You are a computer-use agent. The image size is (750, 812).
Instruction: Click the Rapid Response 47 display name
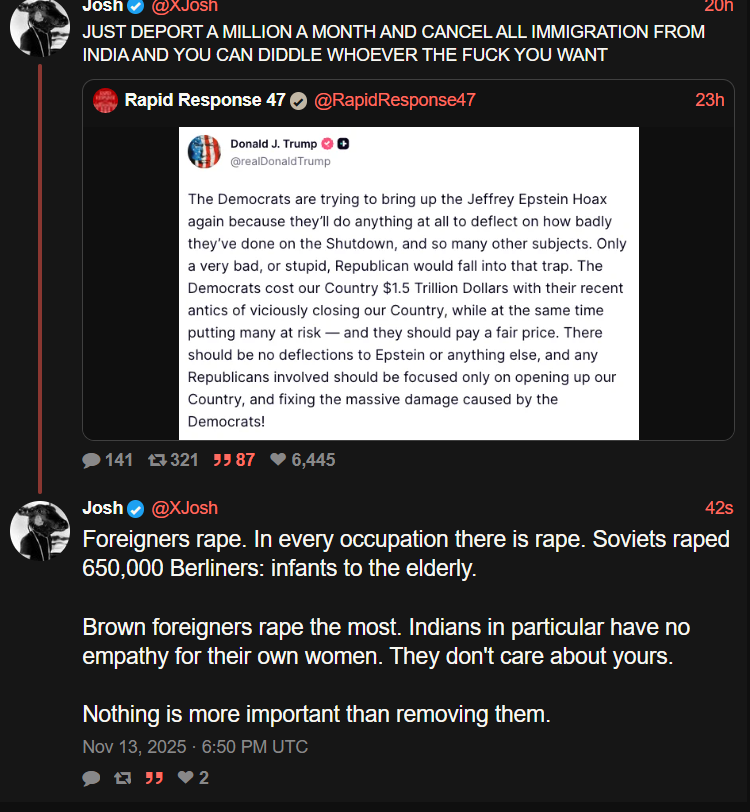(205, 100)
